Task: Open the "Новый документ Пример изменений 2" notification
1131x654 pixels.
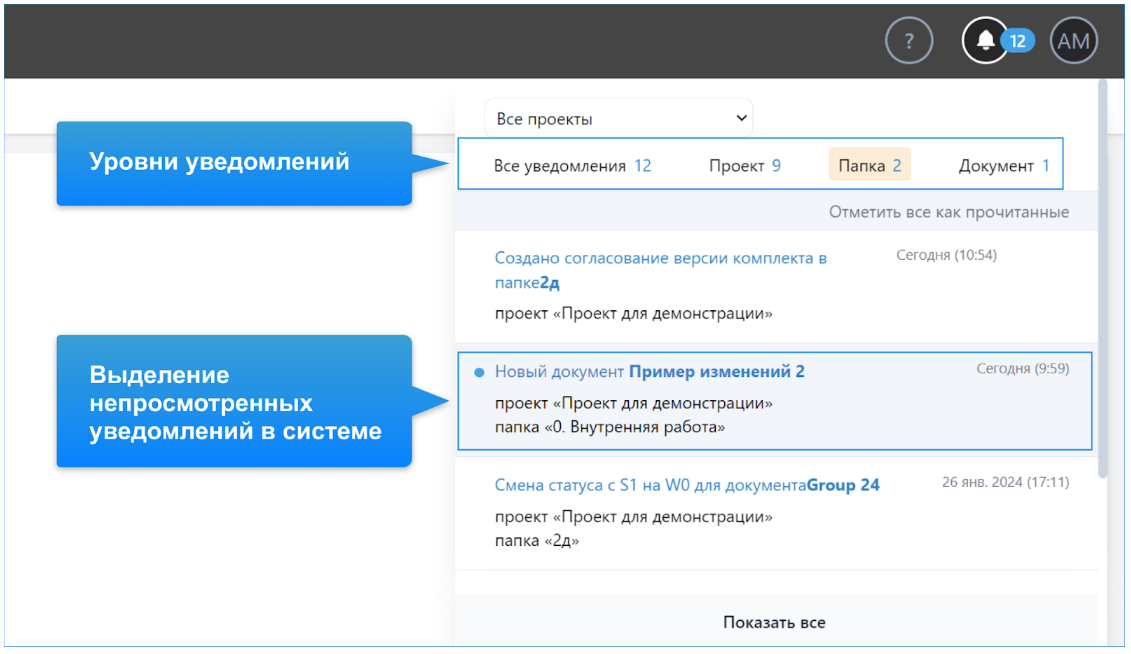Action: pyautogui.click(x=650, y=372)
